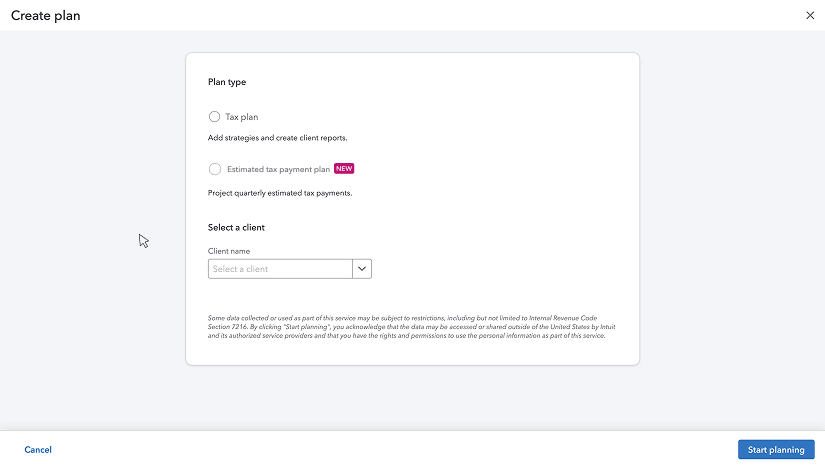Click 'Project quarterly estimated tax payments' description
825x468 pixels.
pyautogui.click(x=280, y=193)
